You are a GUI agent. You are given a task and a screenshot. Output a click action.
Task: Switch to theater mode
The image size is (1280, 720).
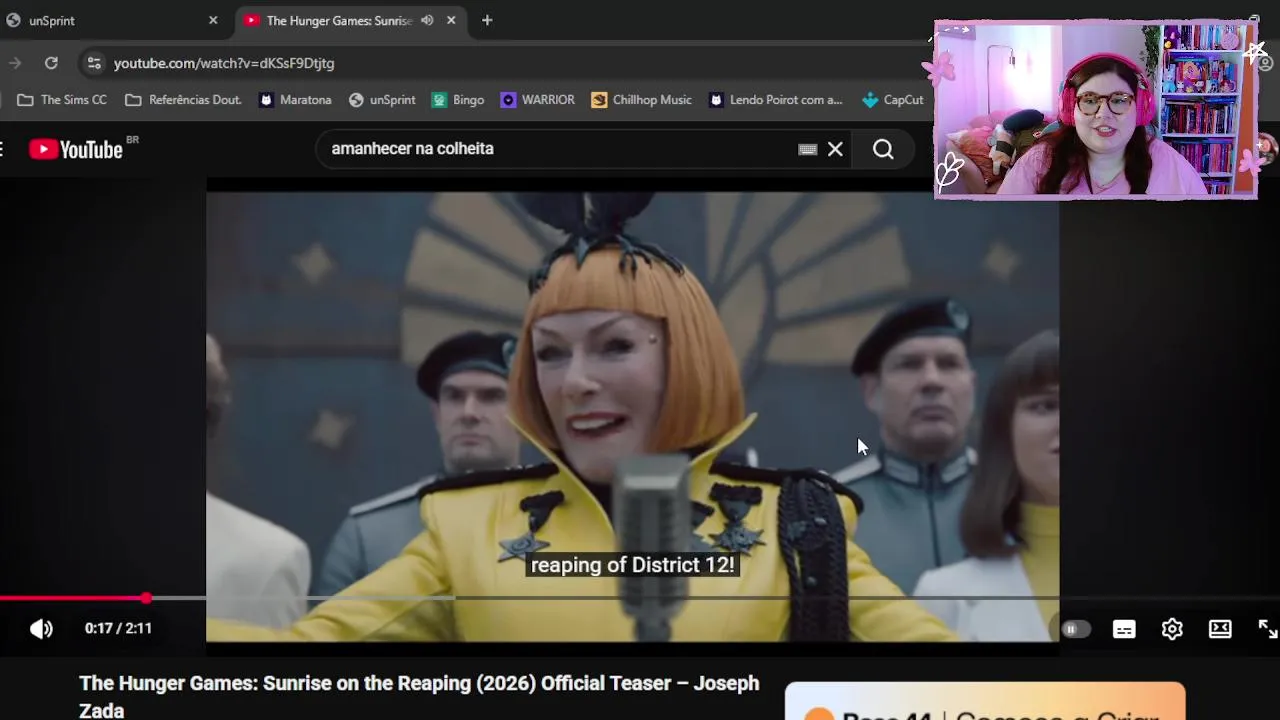point(1220,629)
